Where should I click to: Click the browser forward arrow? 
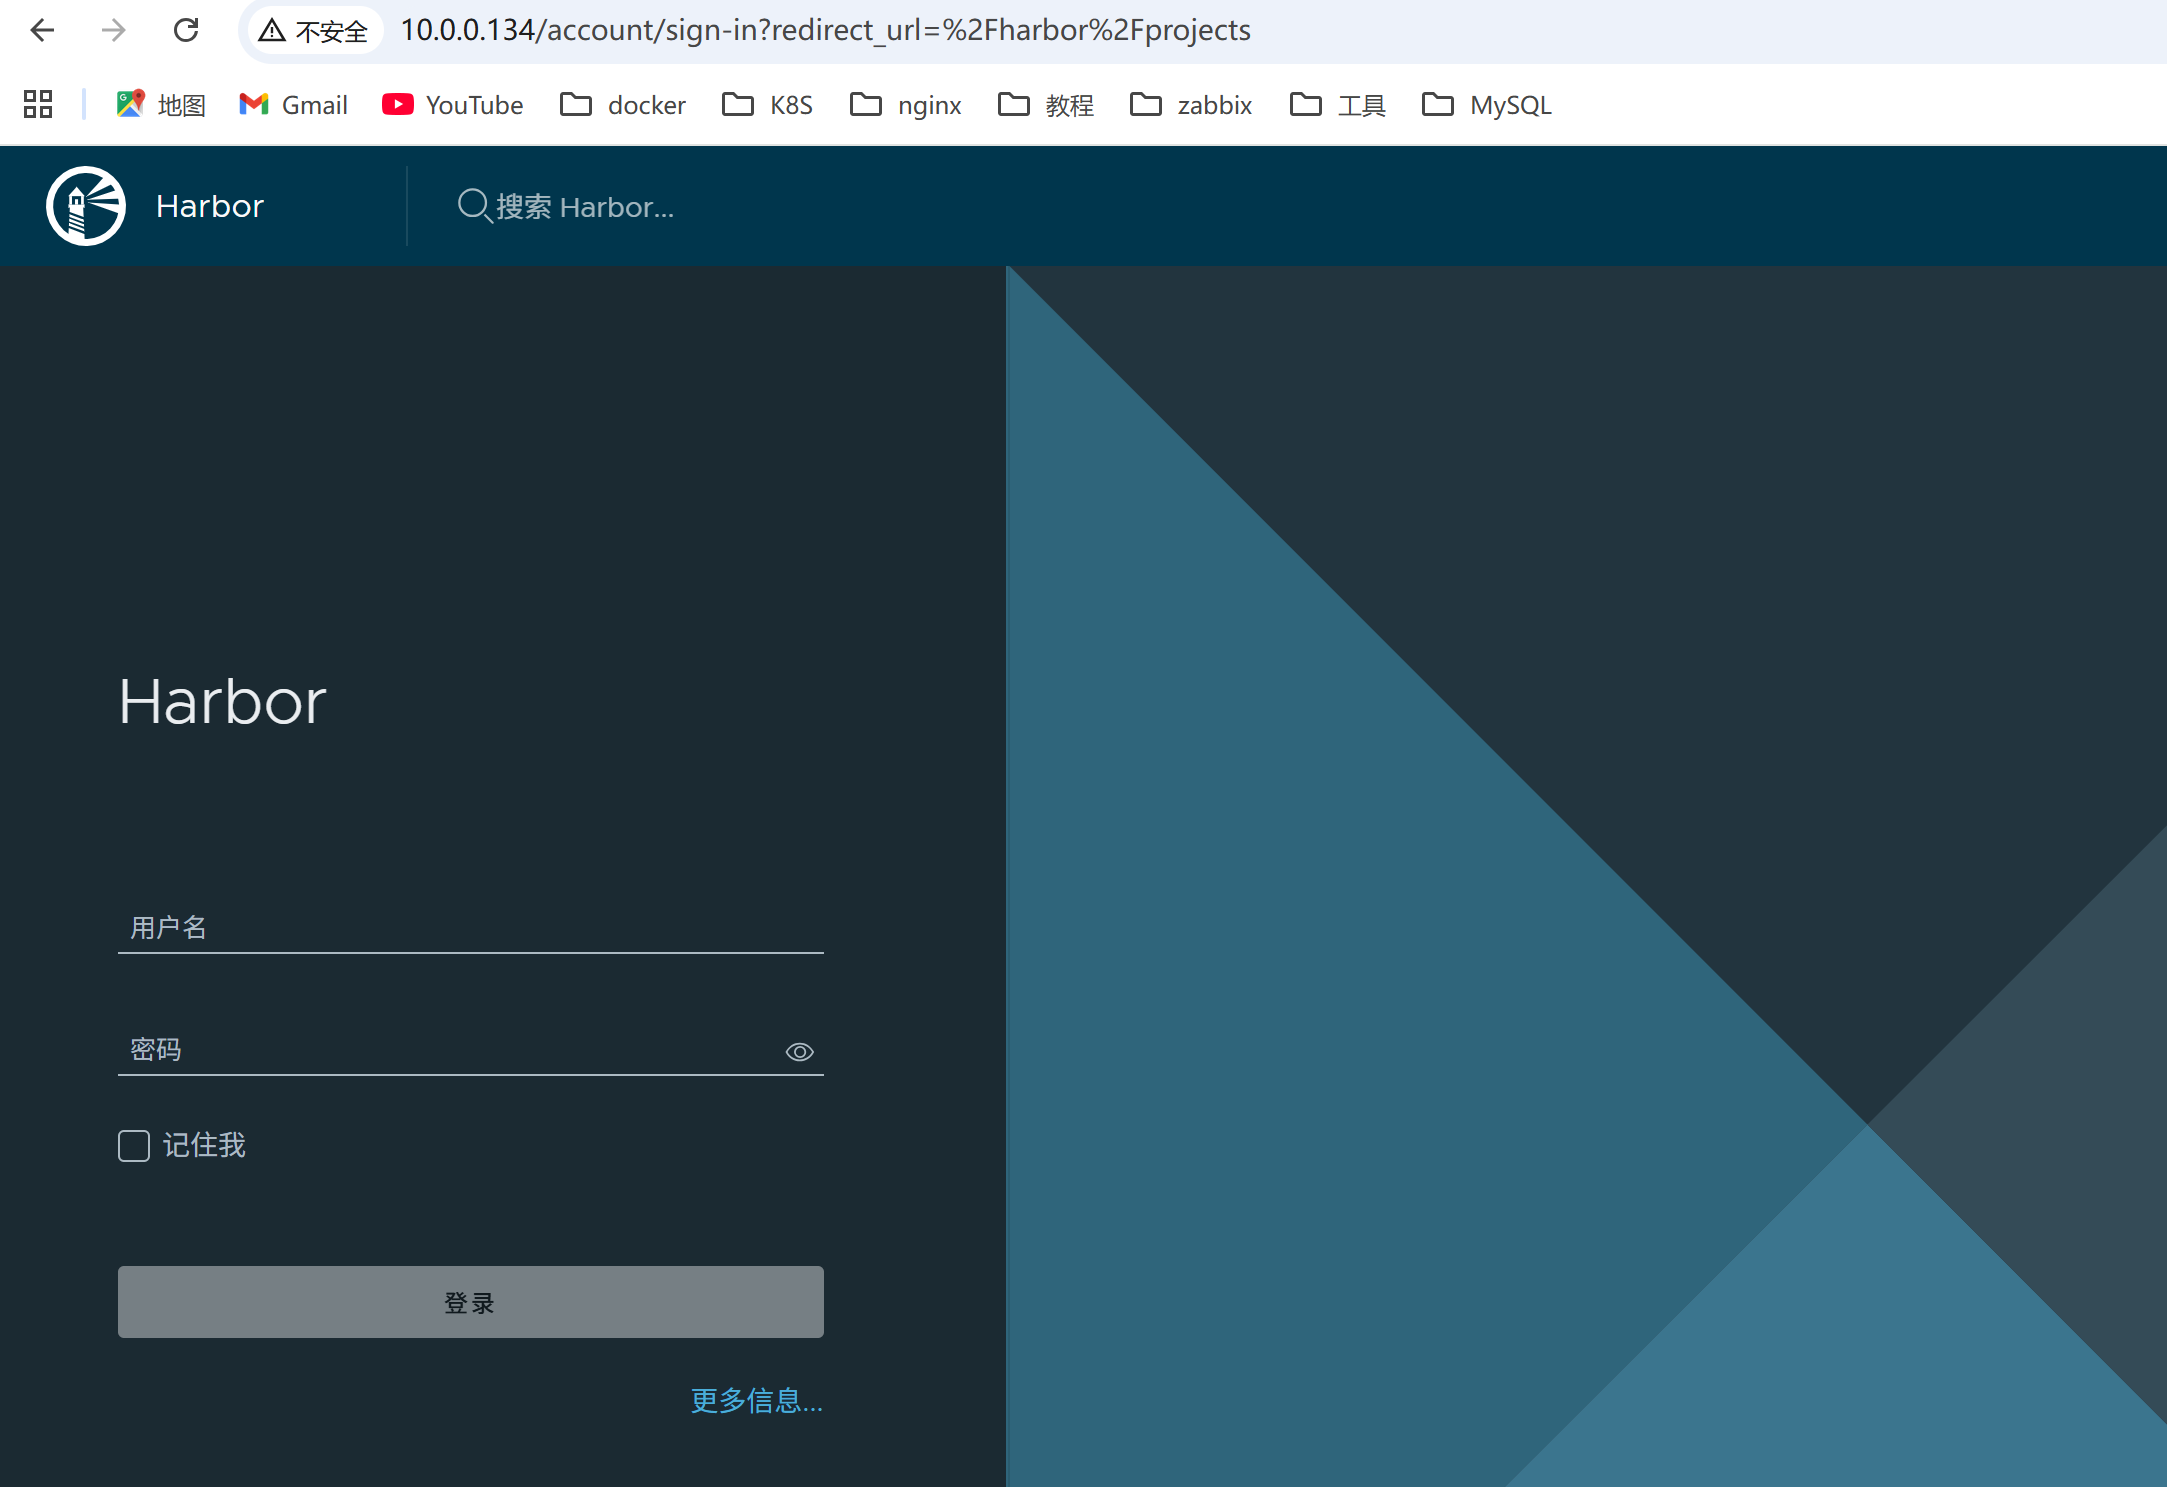(114, 31)
